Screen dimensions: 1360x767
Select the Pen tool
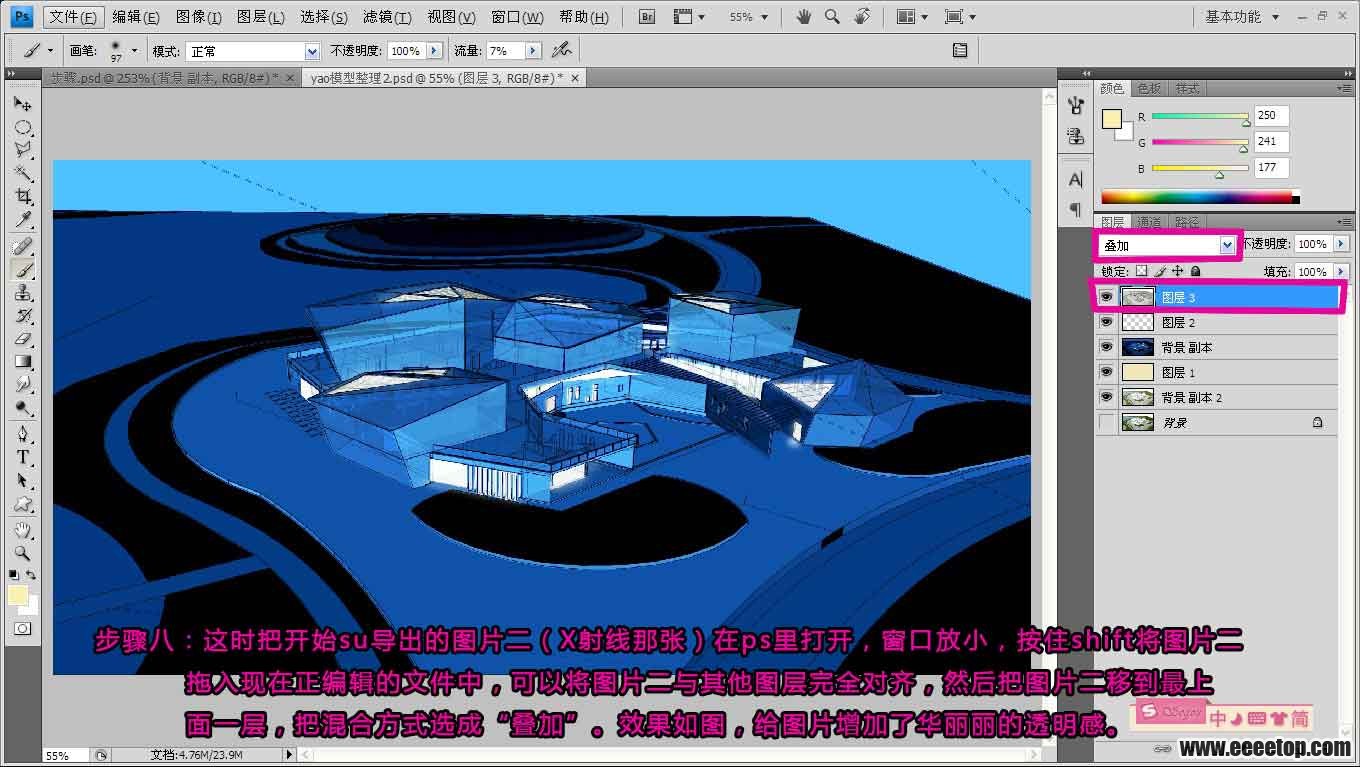(23, 434)
